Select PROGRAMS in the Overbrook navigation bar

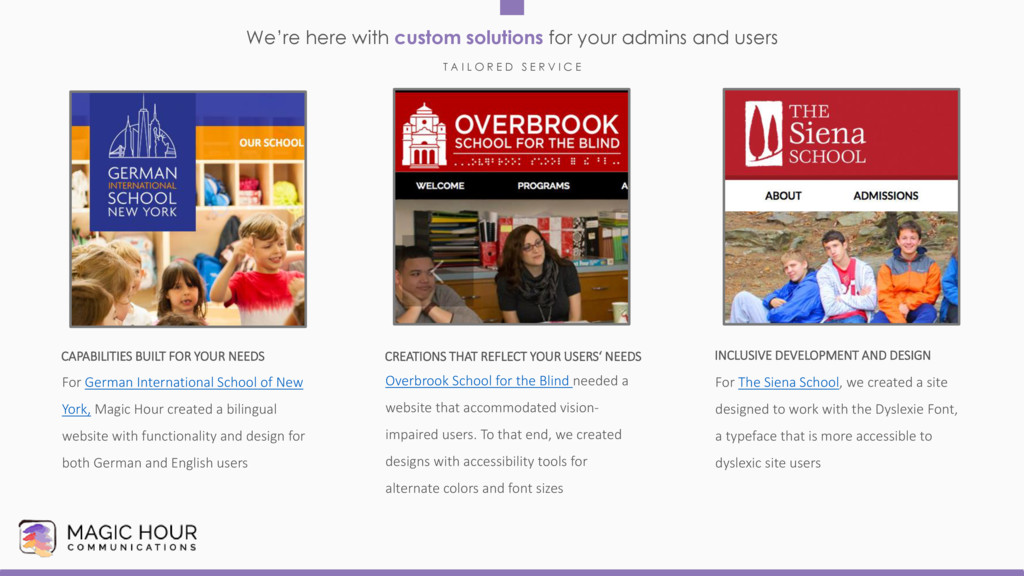[x=543, y=186]
